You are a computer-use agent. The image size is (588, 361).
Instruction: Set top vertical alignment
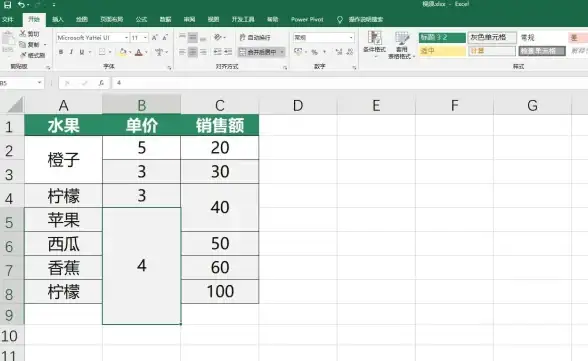[x=182, y=37]
